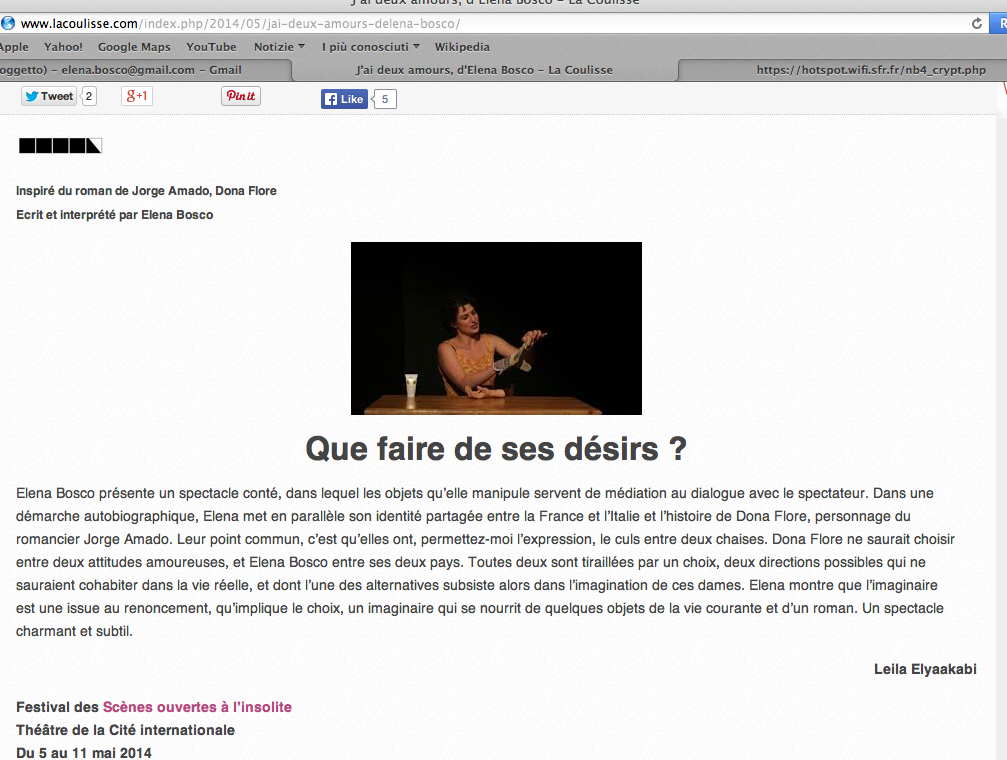
Task: Open the YouTube bookmark
Action: coord(211,47)
